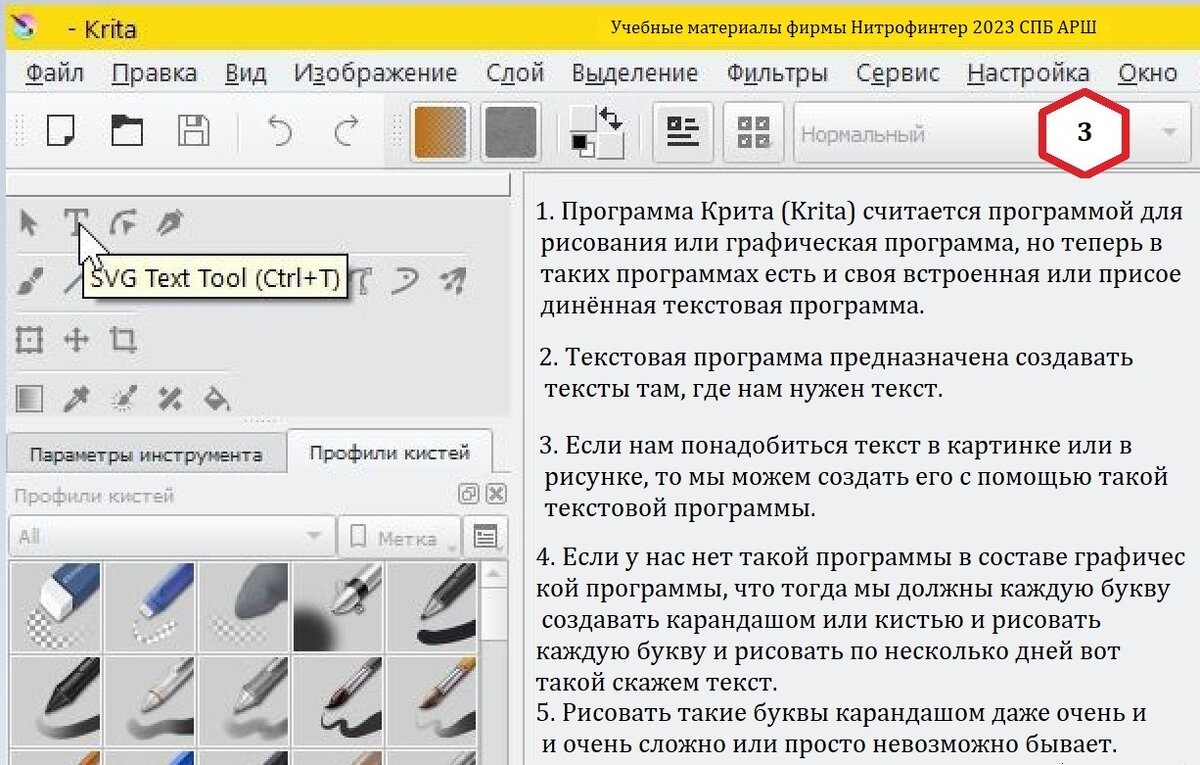Select the Freehand Brush tool
Screen dimensions: 1200x765
pyautogui.click(x=29, y=282)
